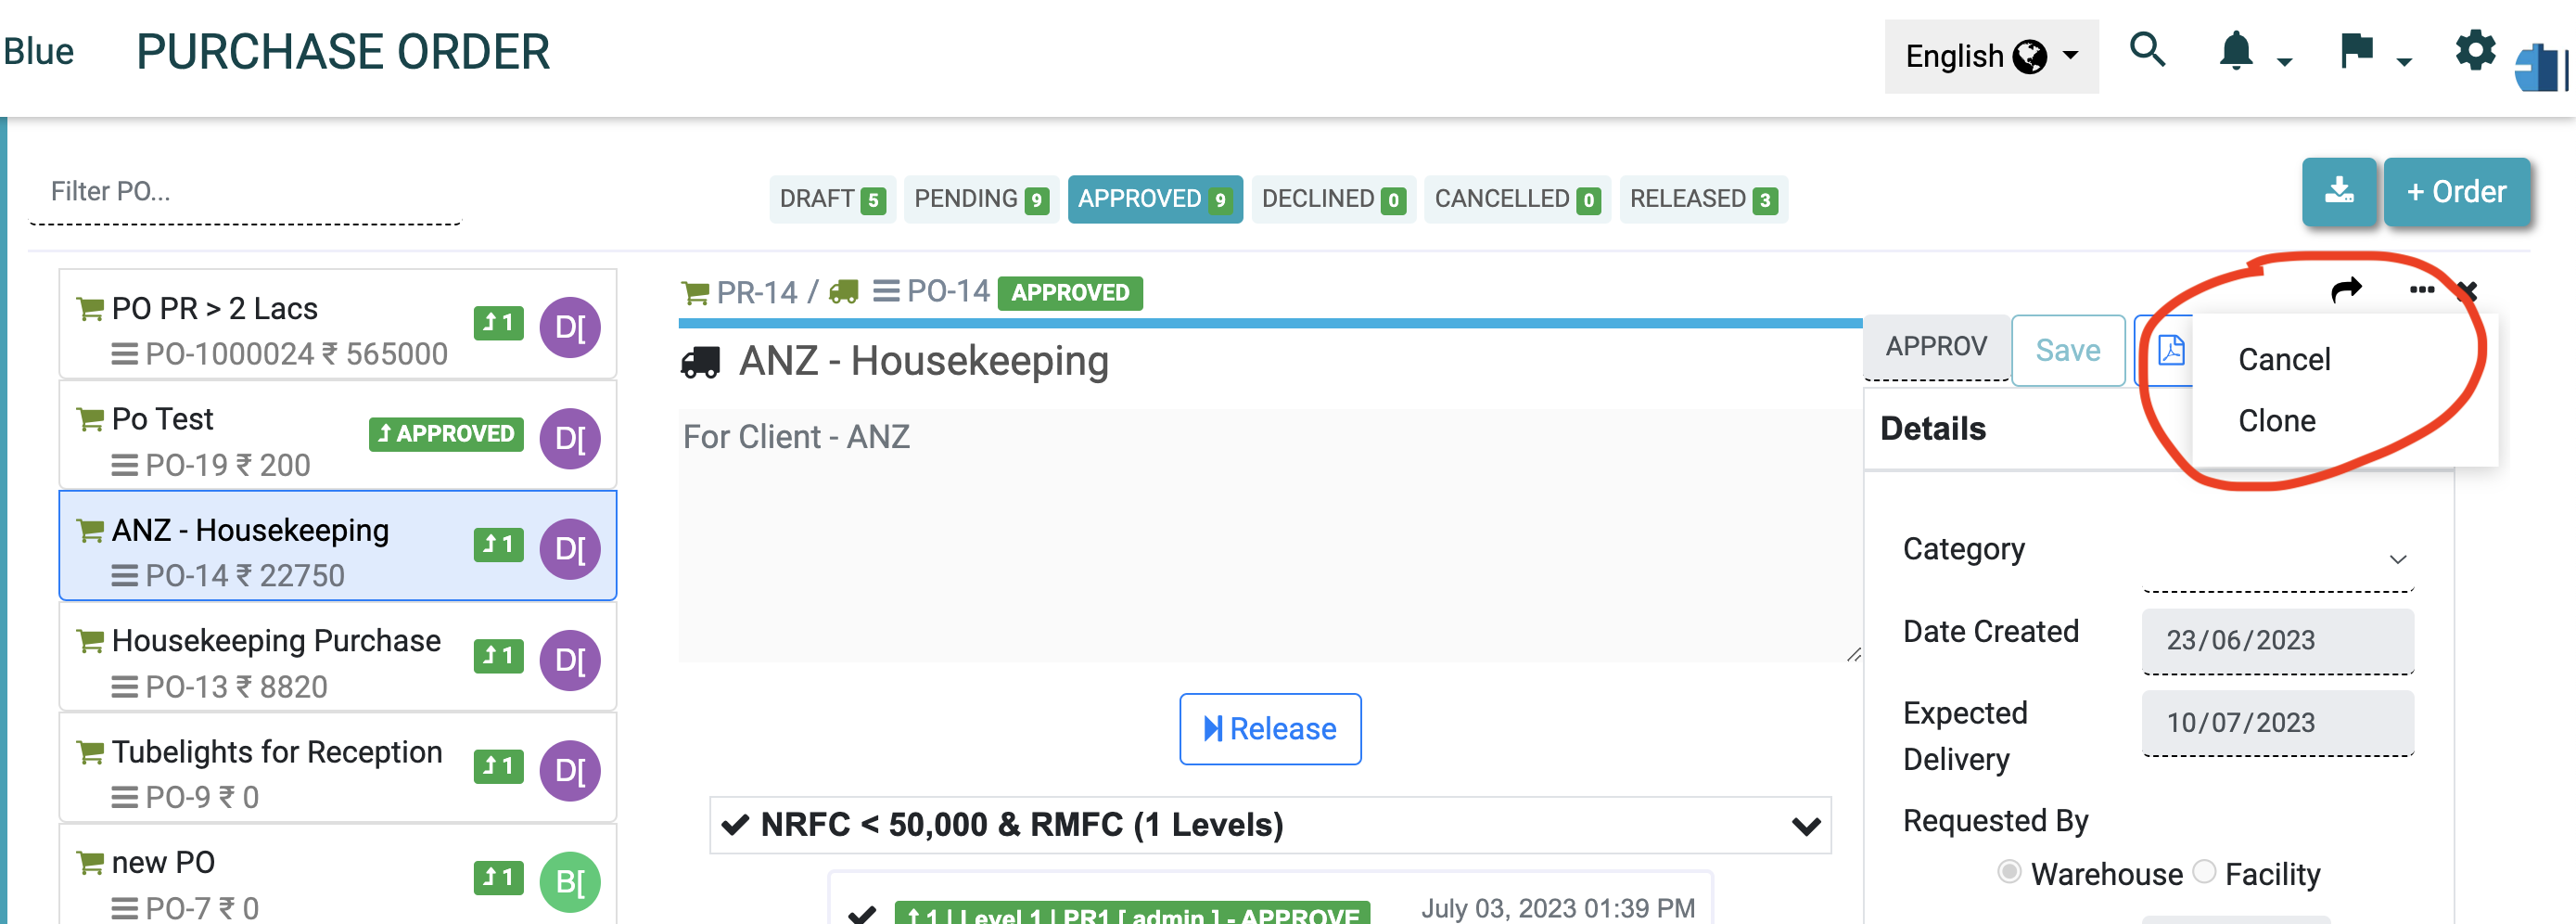Open the English language dropdown
The height and width of the screenshot is (924, 2576).
[x=1990, y=57]
